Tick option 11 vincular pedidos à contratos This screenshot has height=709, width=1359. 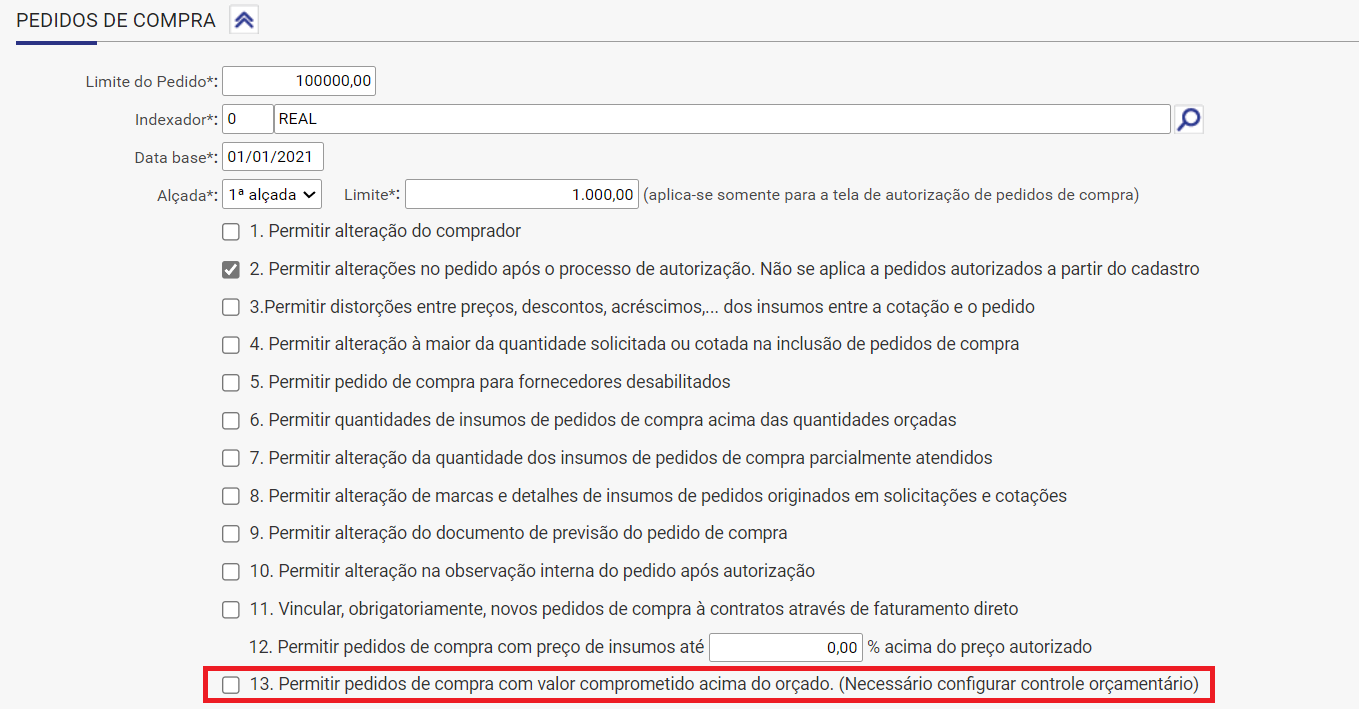tap(231, 609)
